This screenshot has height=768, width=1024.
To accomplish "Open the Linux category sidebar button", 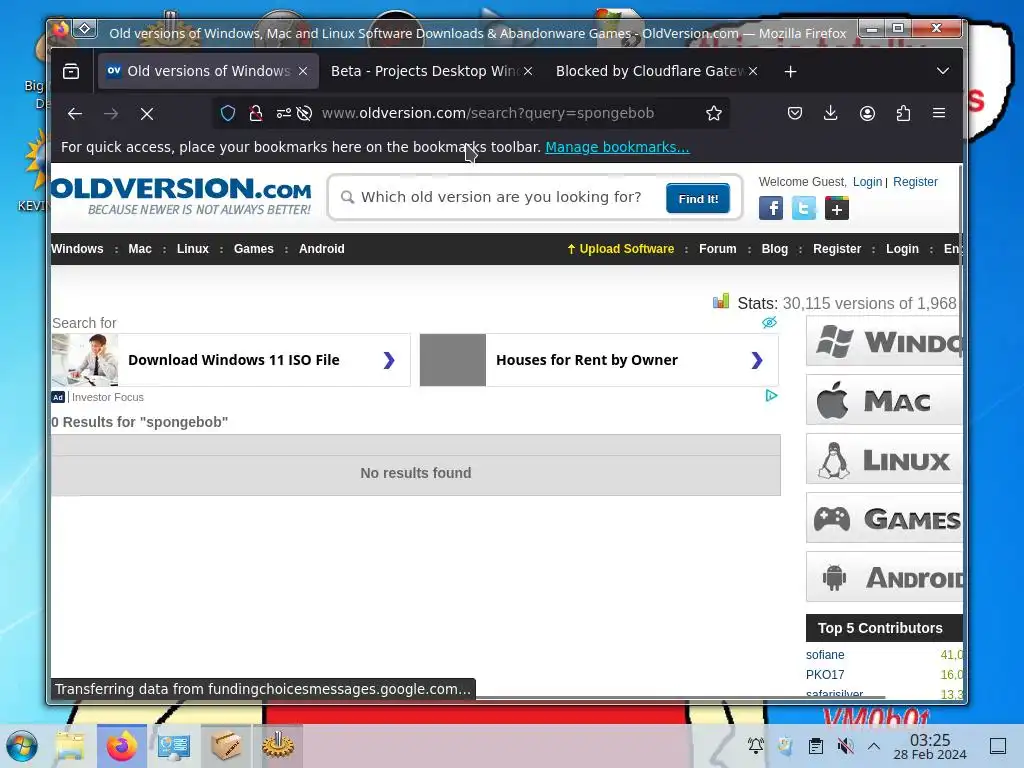I will pyautogui.click(x=884, y=459).
